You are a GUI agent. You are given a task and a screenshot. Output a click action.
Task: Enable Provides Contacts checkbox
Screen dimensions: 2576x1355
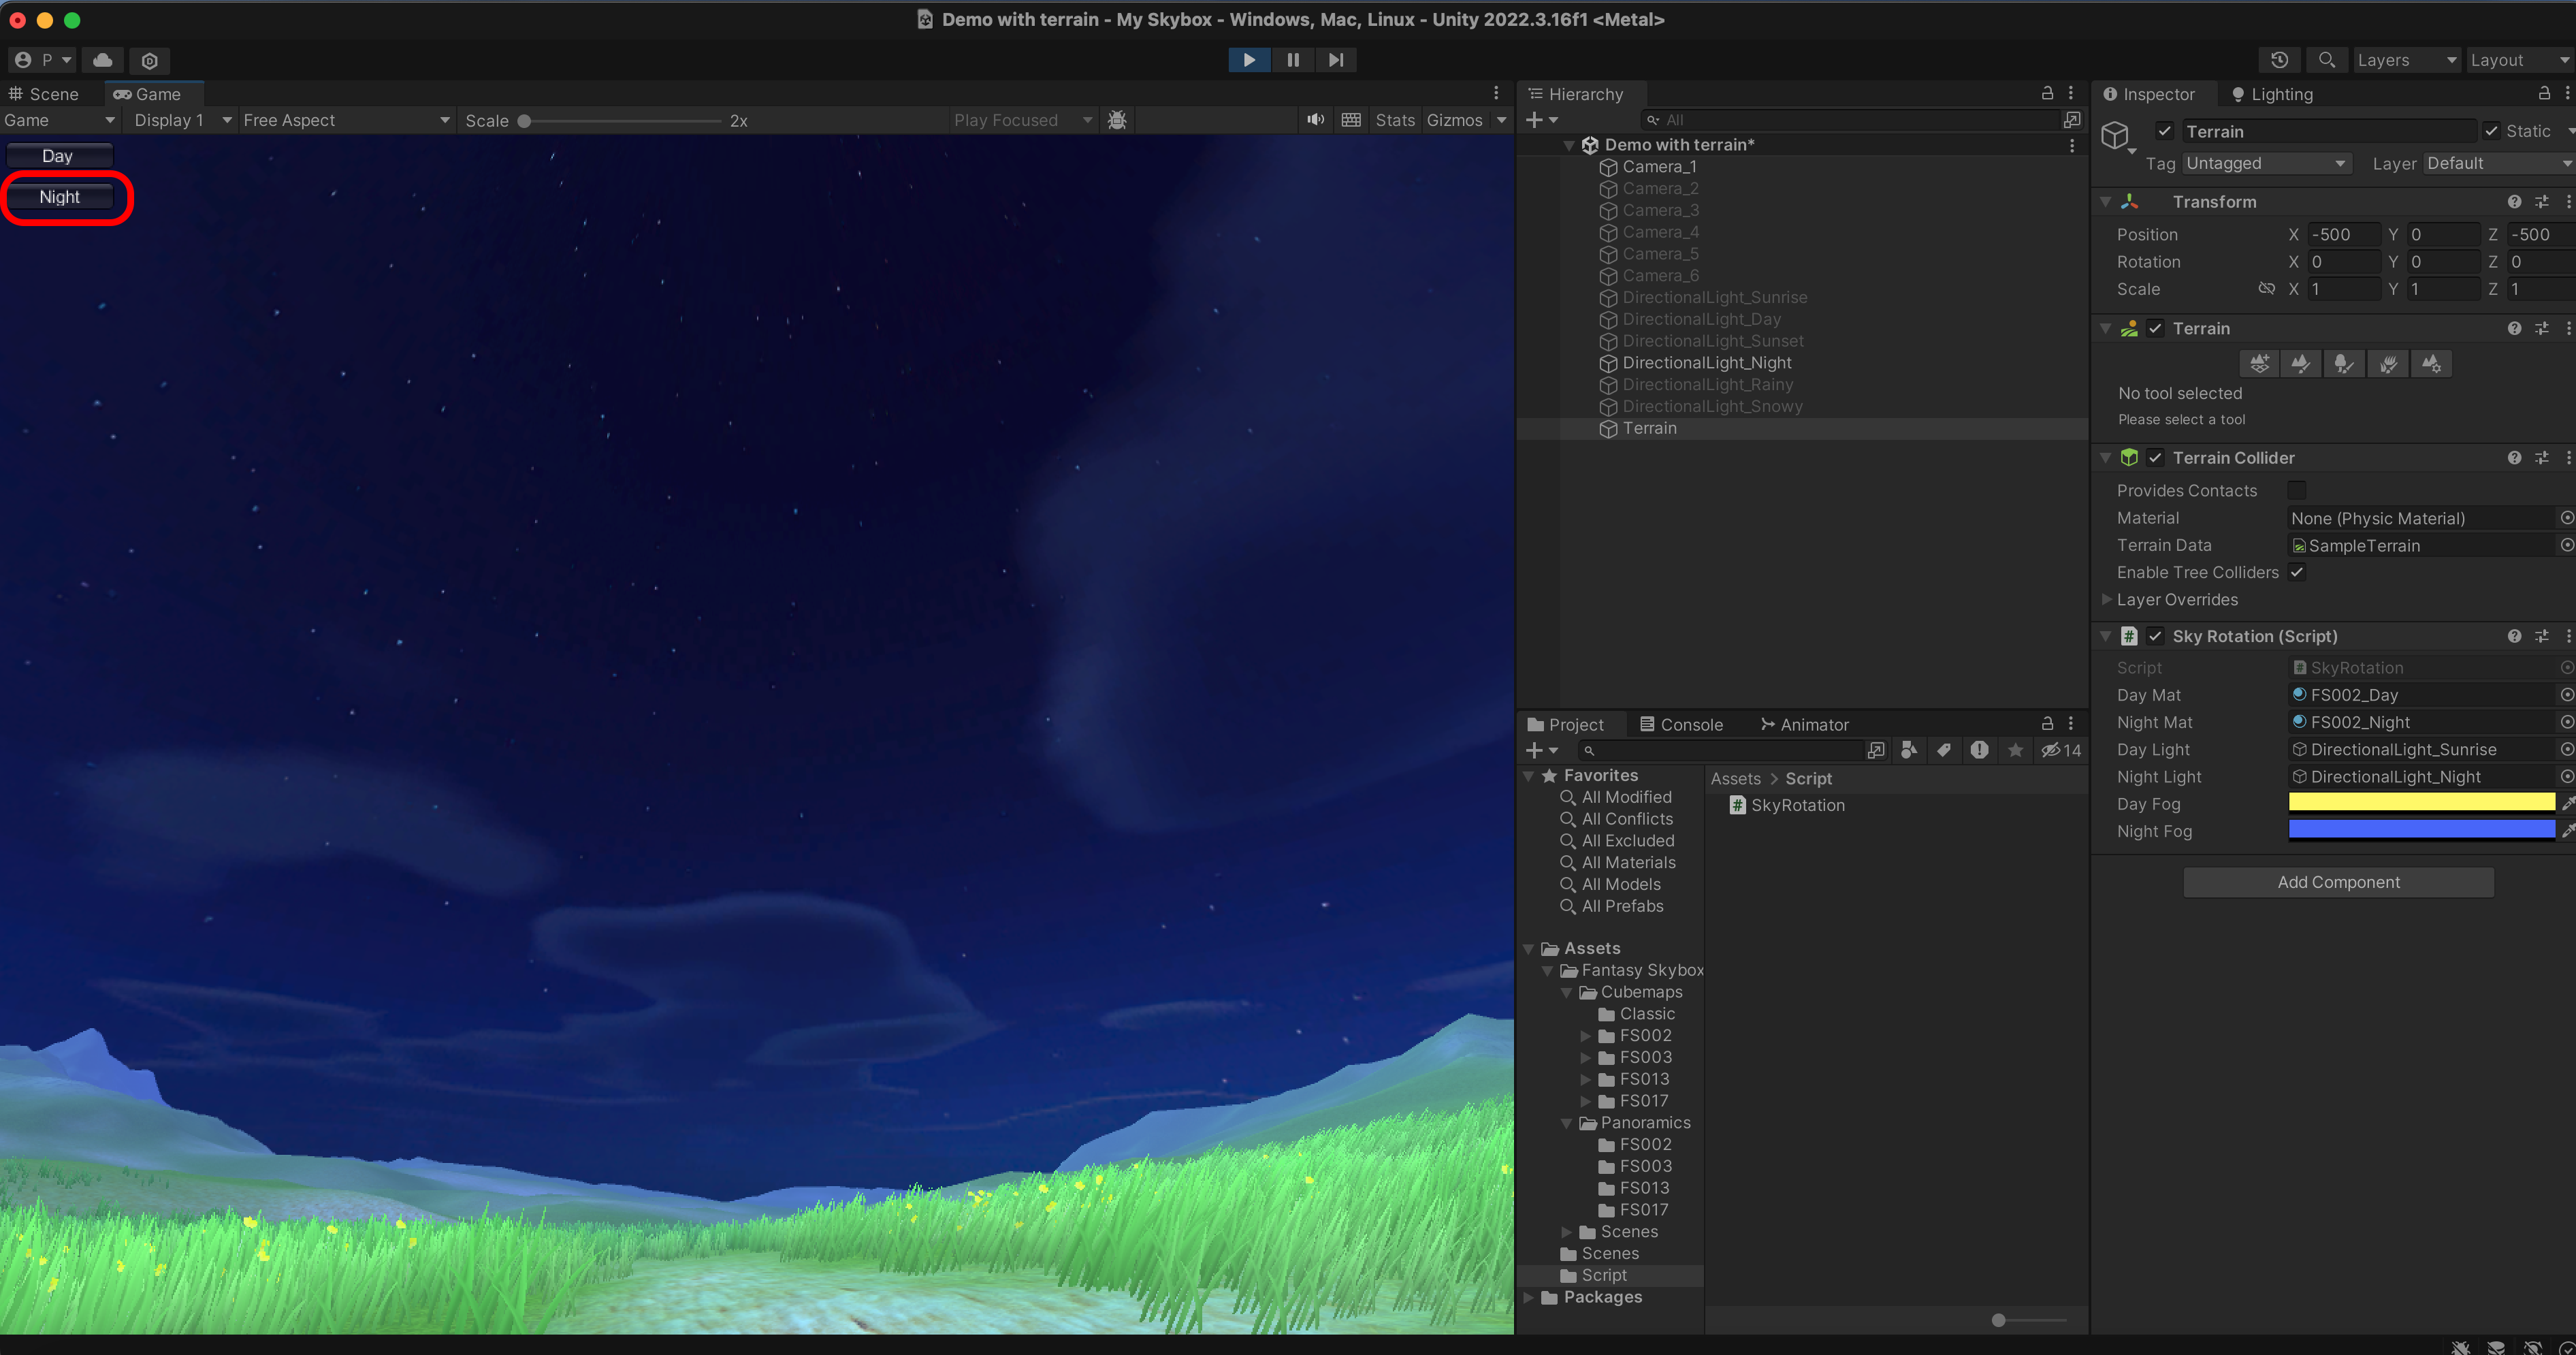pyautogui.click(x=2297, y=490)
